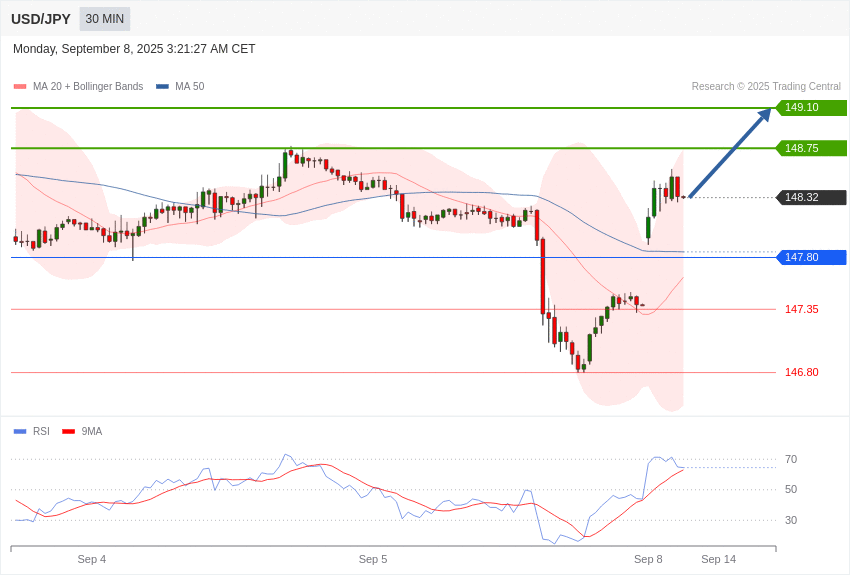Click the blue upward forecast arrow

tap(730, 153)
